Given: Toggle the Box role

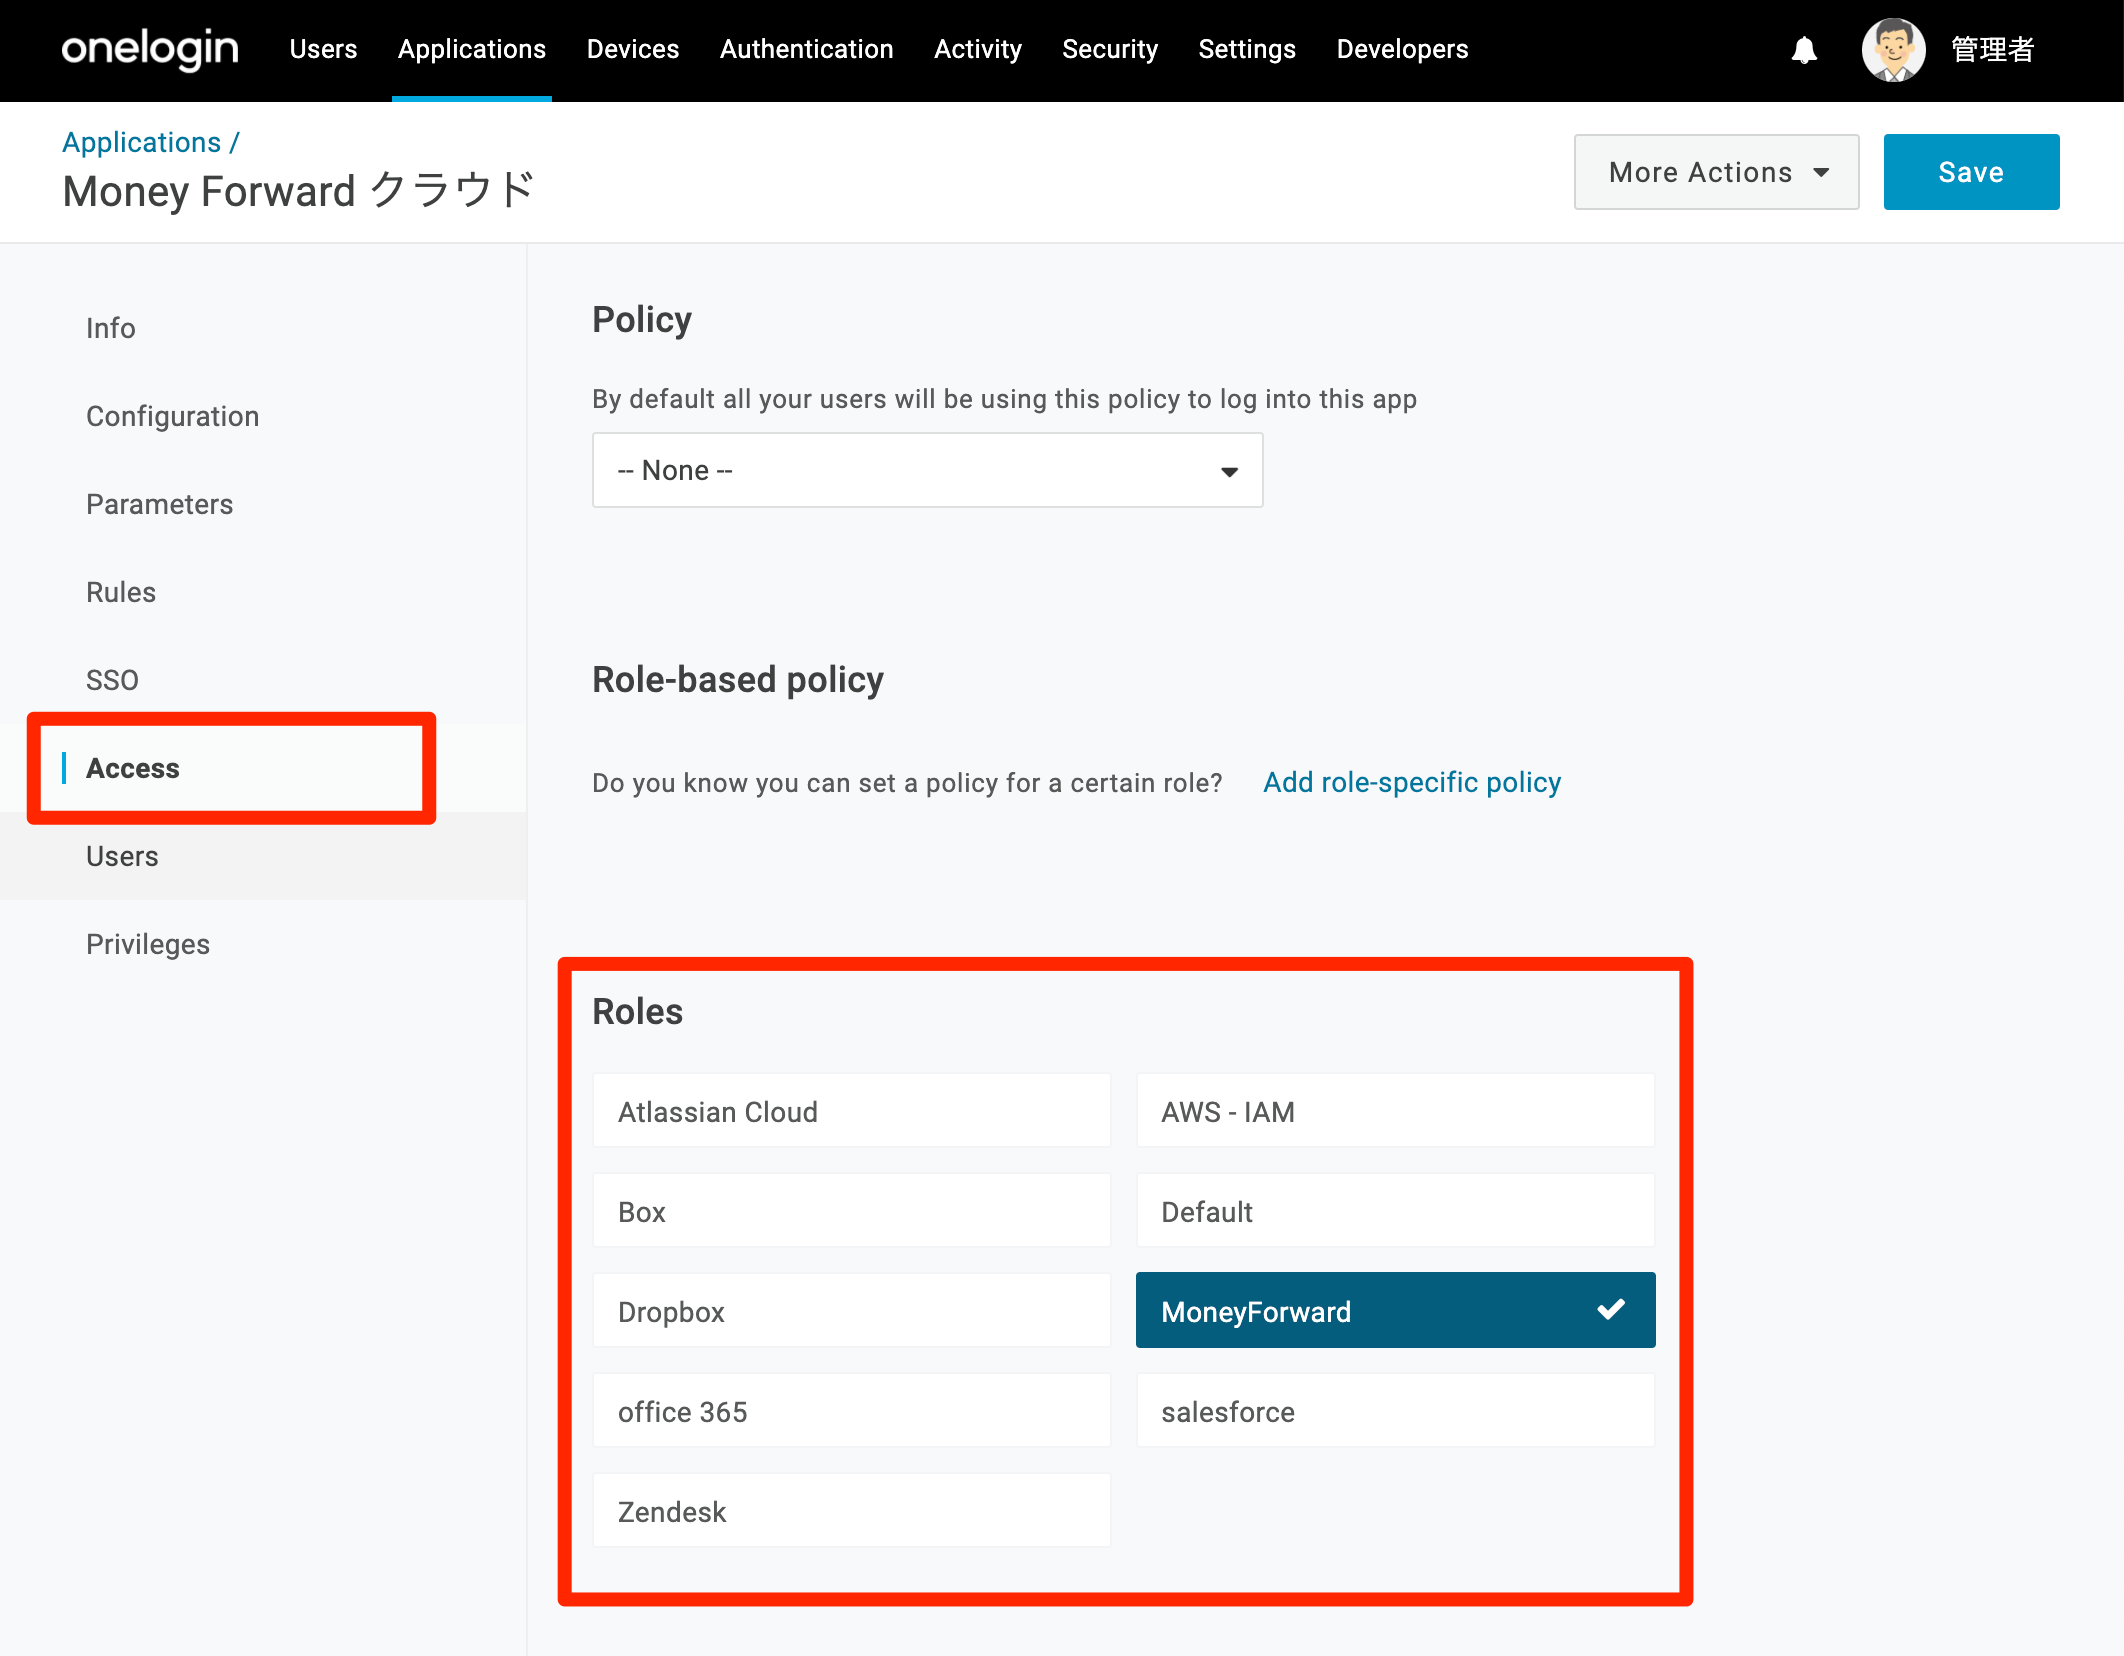Looking at the screenshot, I should click(x=851, y=1210).
